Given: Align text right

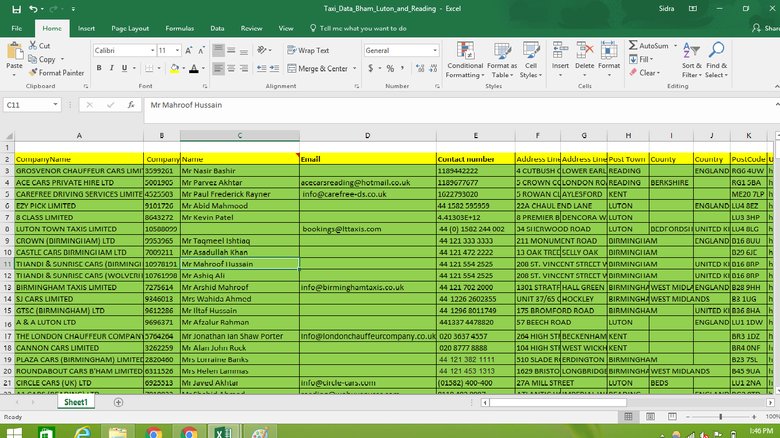Looking at the screenshot, I should [244, 68].
